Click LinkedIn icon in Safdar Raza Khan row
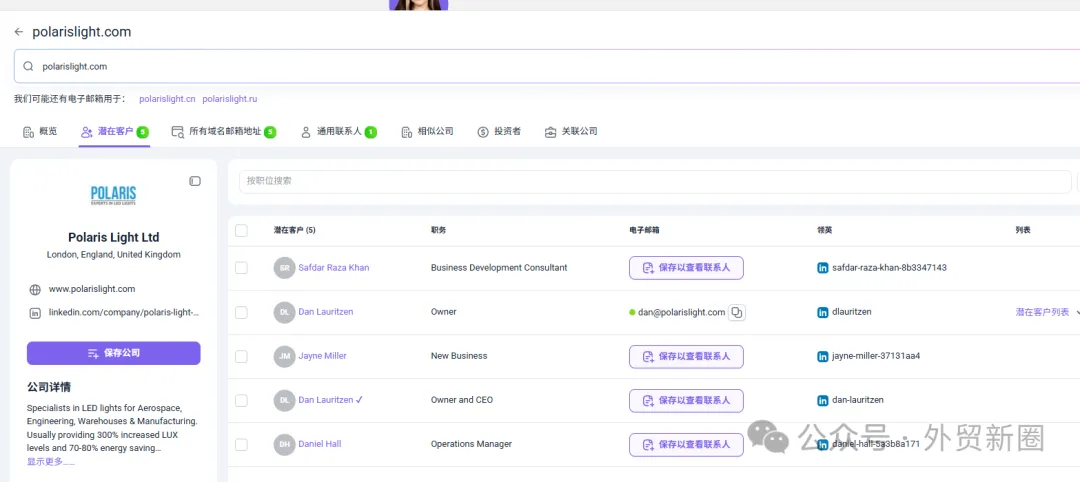 (x=822, y=268)
